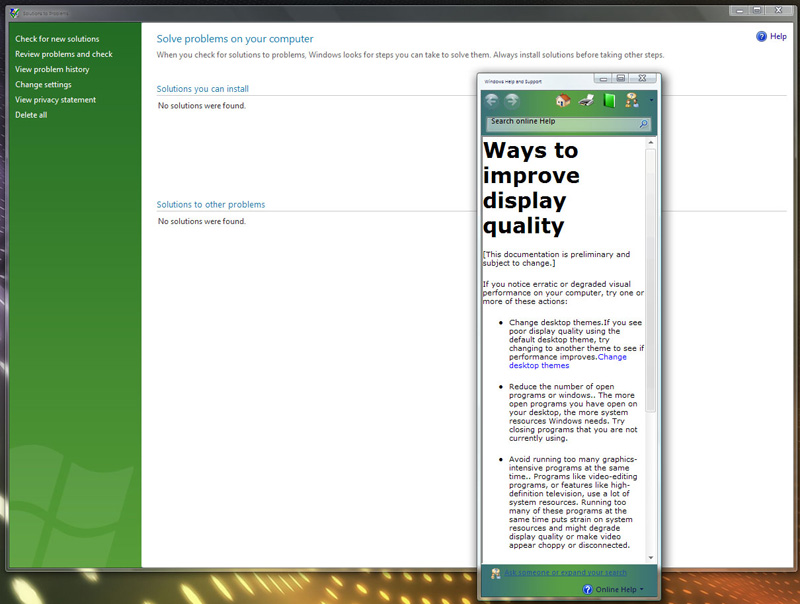Viewport: 800px width, 604px height.
Task: Open the Help home page house icon
Action: [x=563, y=100]
